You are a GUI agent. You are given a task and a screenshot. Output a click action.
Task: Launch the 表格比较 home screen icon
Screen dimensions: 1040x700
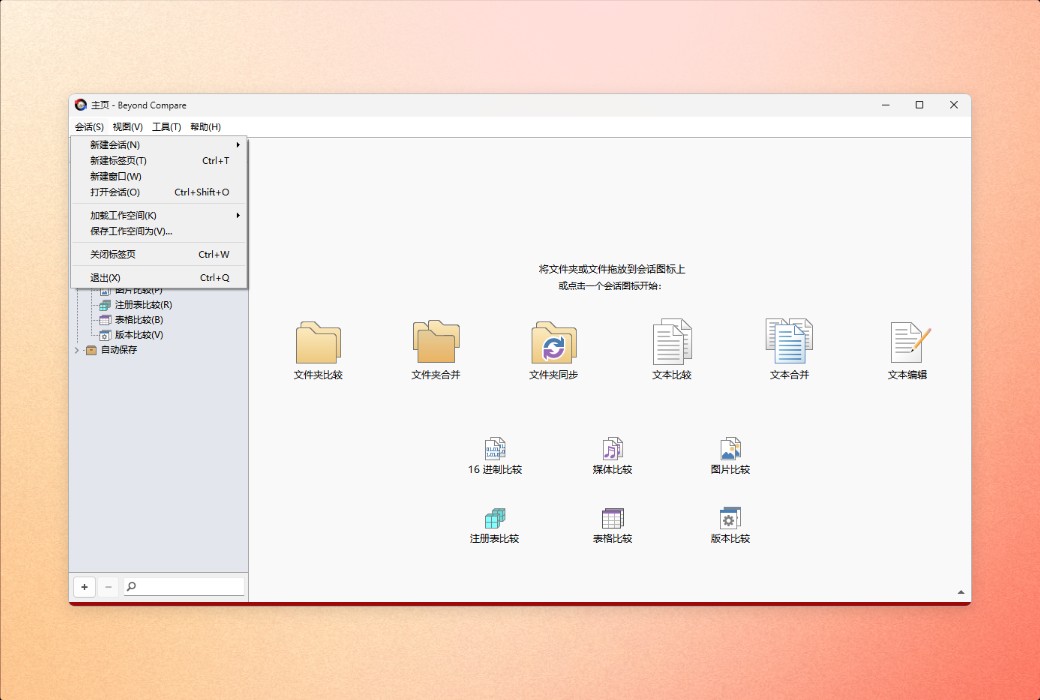pyautogui.click(x=612, y=525)
